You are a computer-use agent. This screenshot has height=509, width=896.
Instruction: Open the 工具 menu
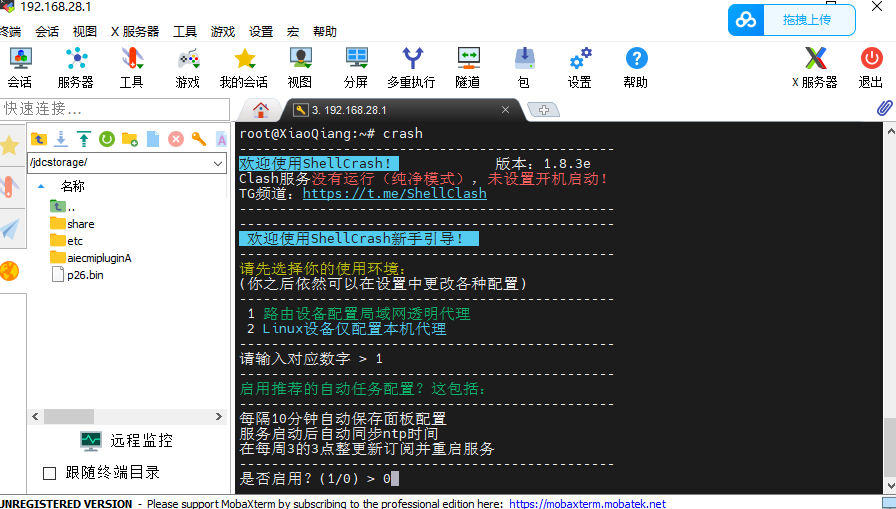185,31
